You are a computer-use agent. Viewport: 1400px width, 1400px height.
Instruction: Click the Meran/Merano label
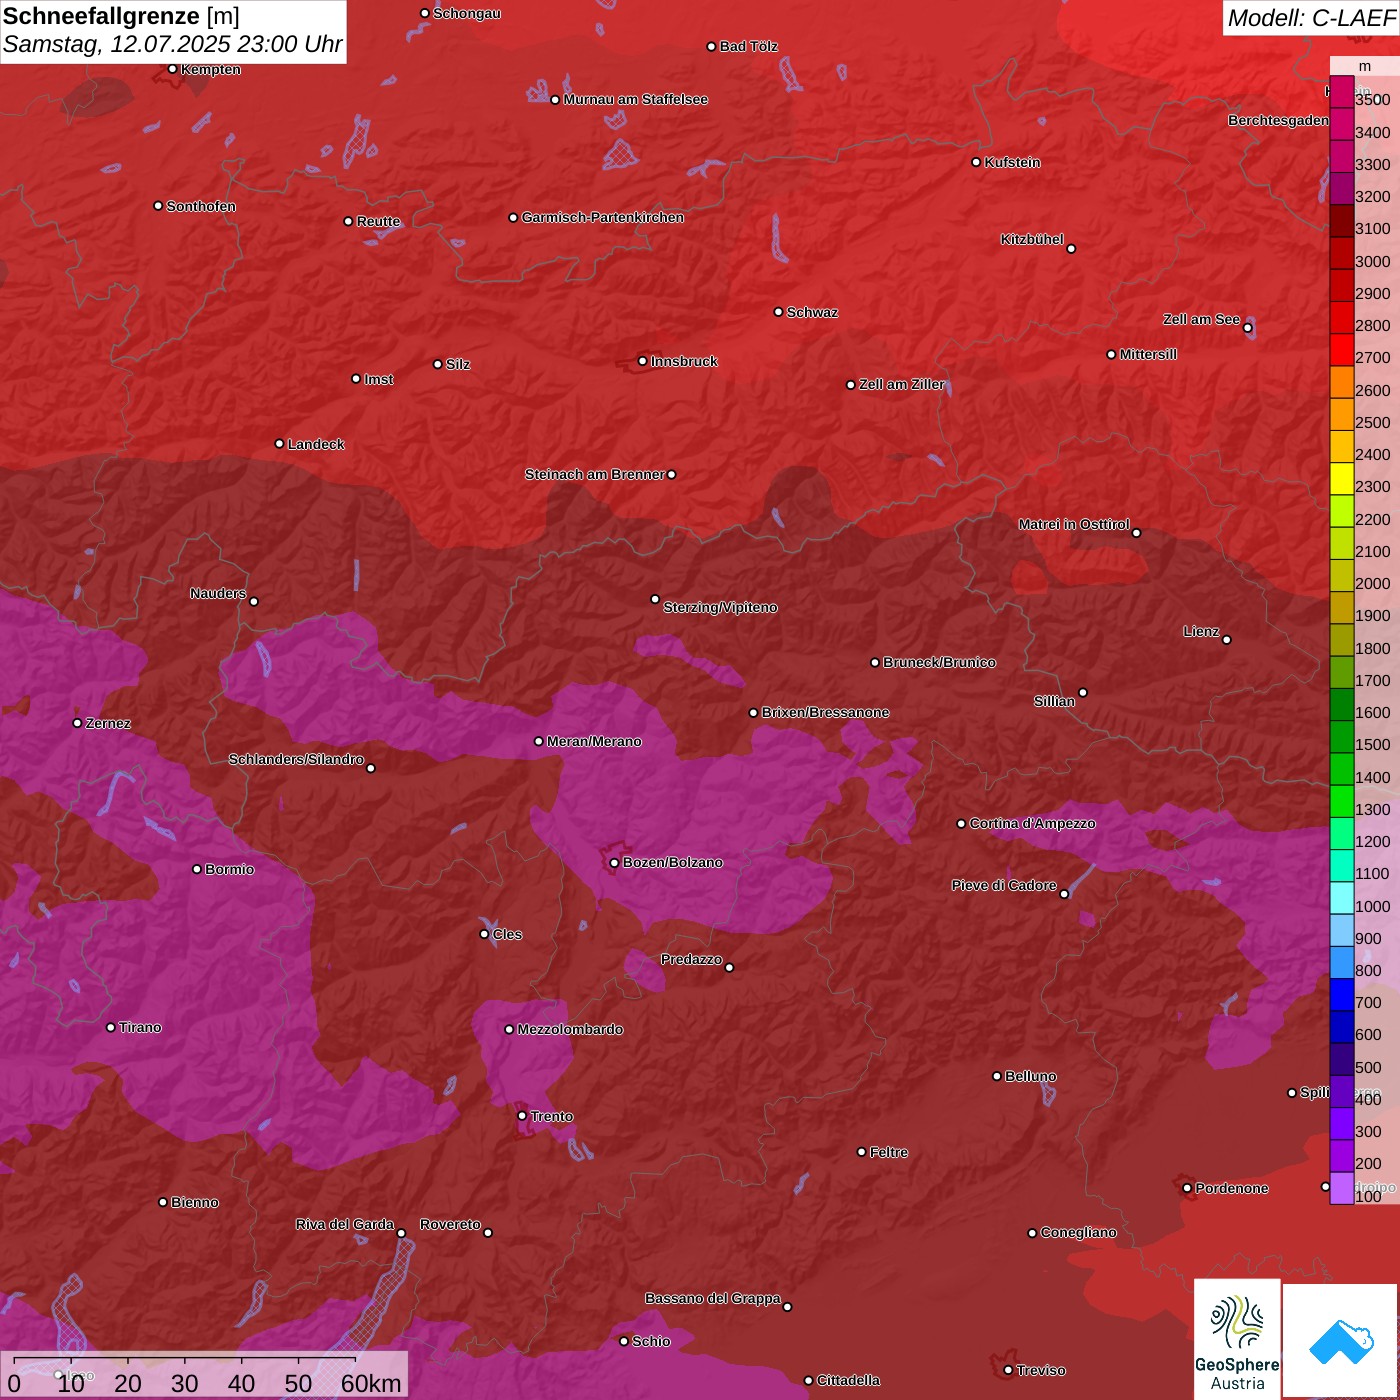point(594,741)
